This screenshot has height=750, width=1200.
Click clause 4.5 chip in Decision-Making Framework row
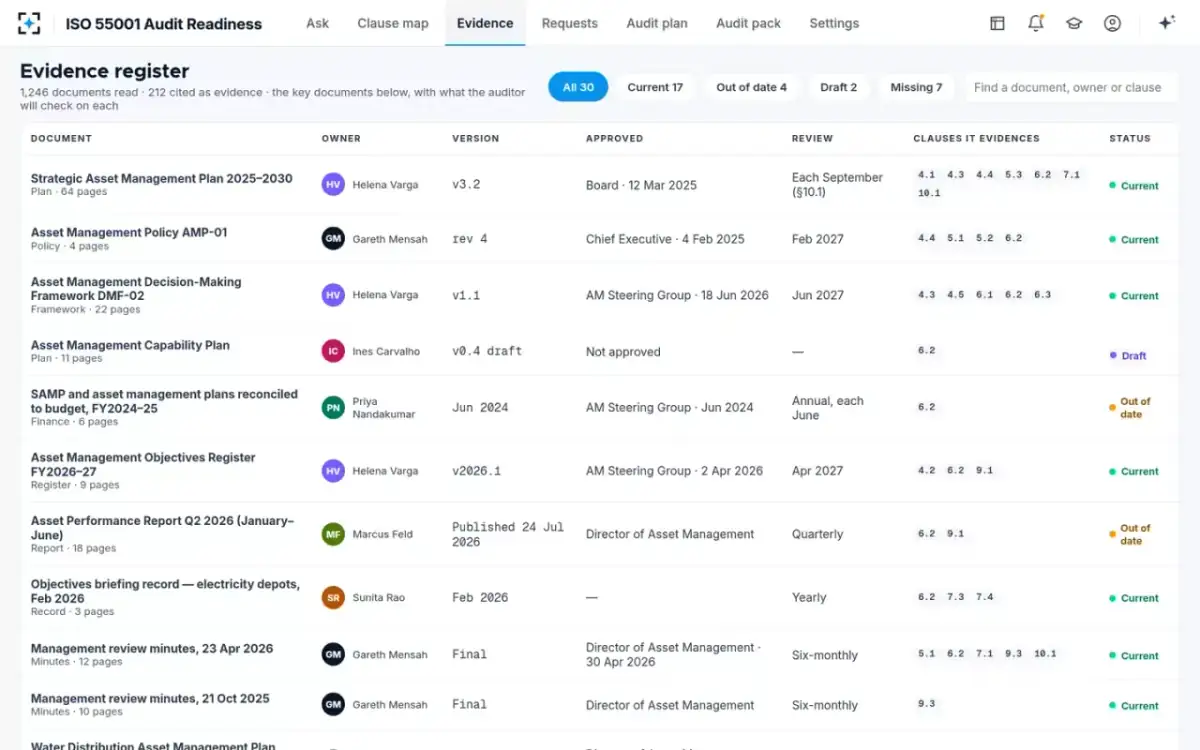click(956, 295)
